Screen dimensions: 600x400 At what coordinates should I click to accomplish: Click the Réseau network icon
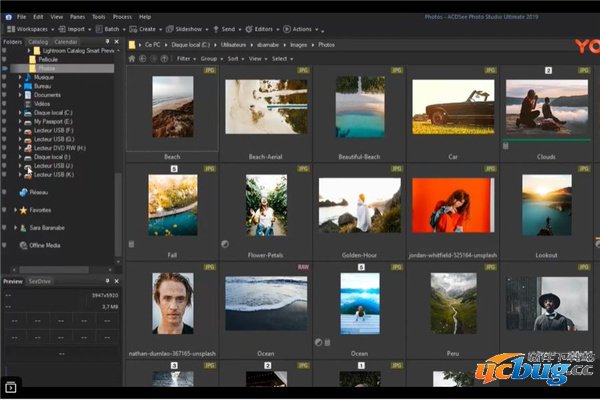point(23,192)
